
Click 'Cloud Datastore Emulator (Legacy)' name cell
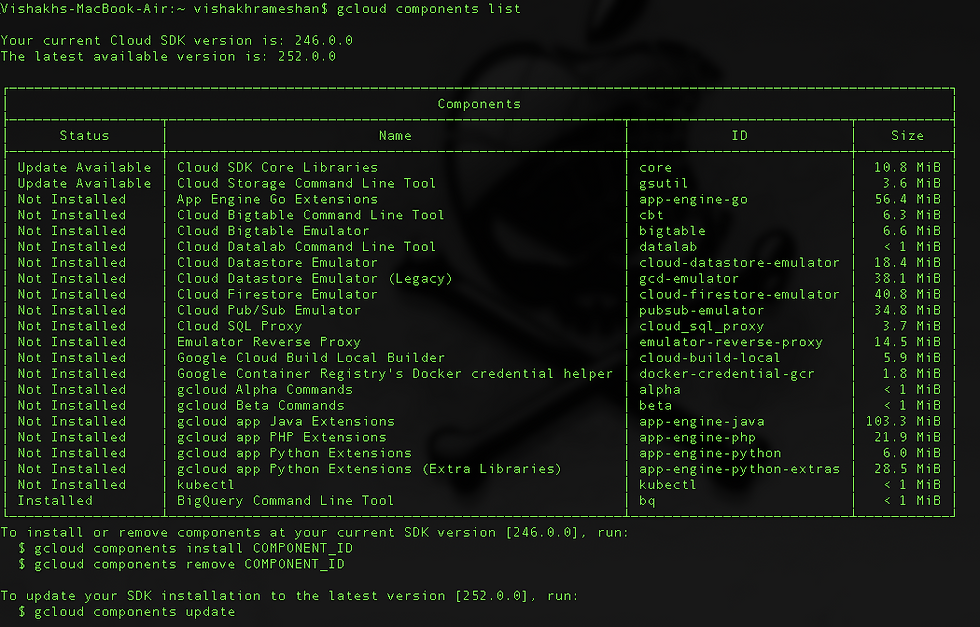tap(314, 279)
